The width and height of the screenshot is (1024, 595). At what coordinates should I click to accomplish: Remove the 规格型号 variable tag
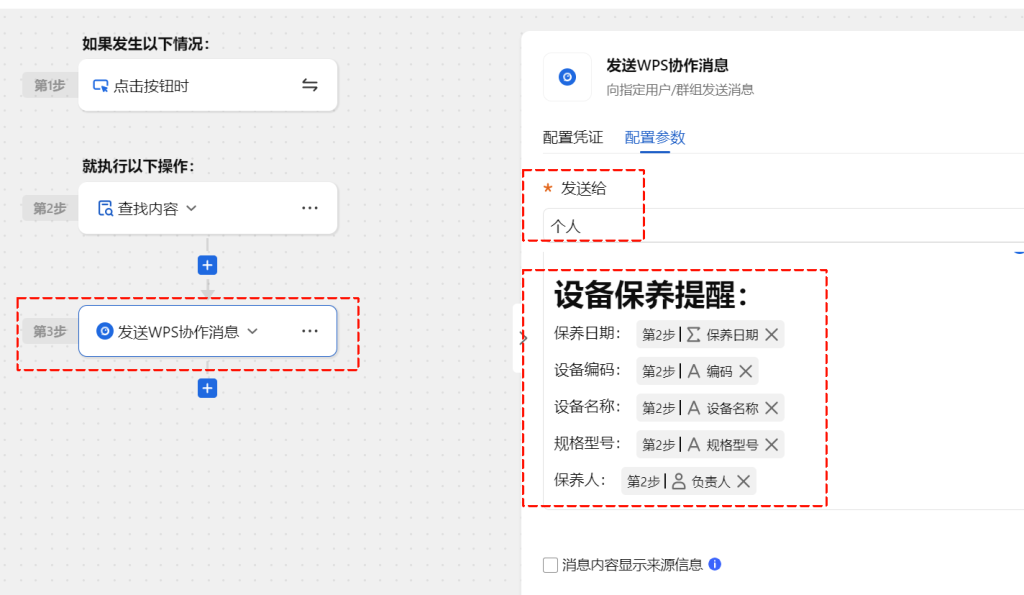771,444
